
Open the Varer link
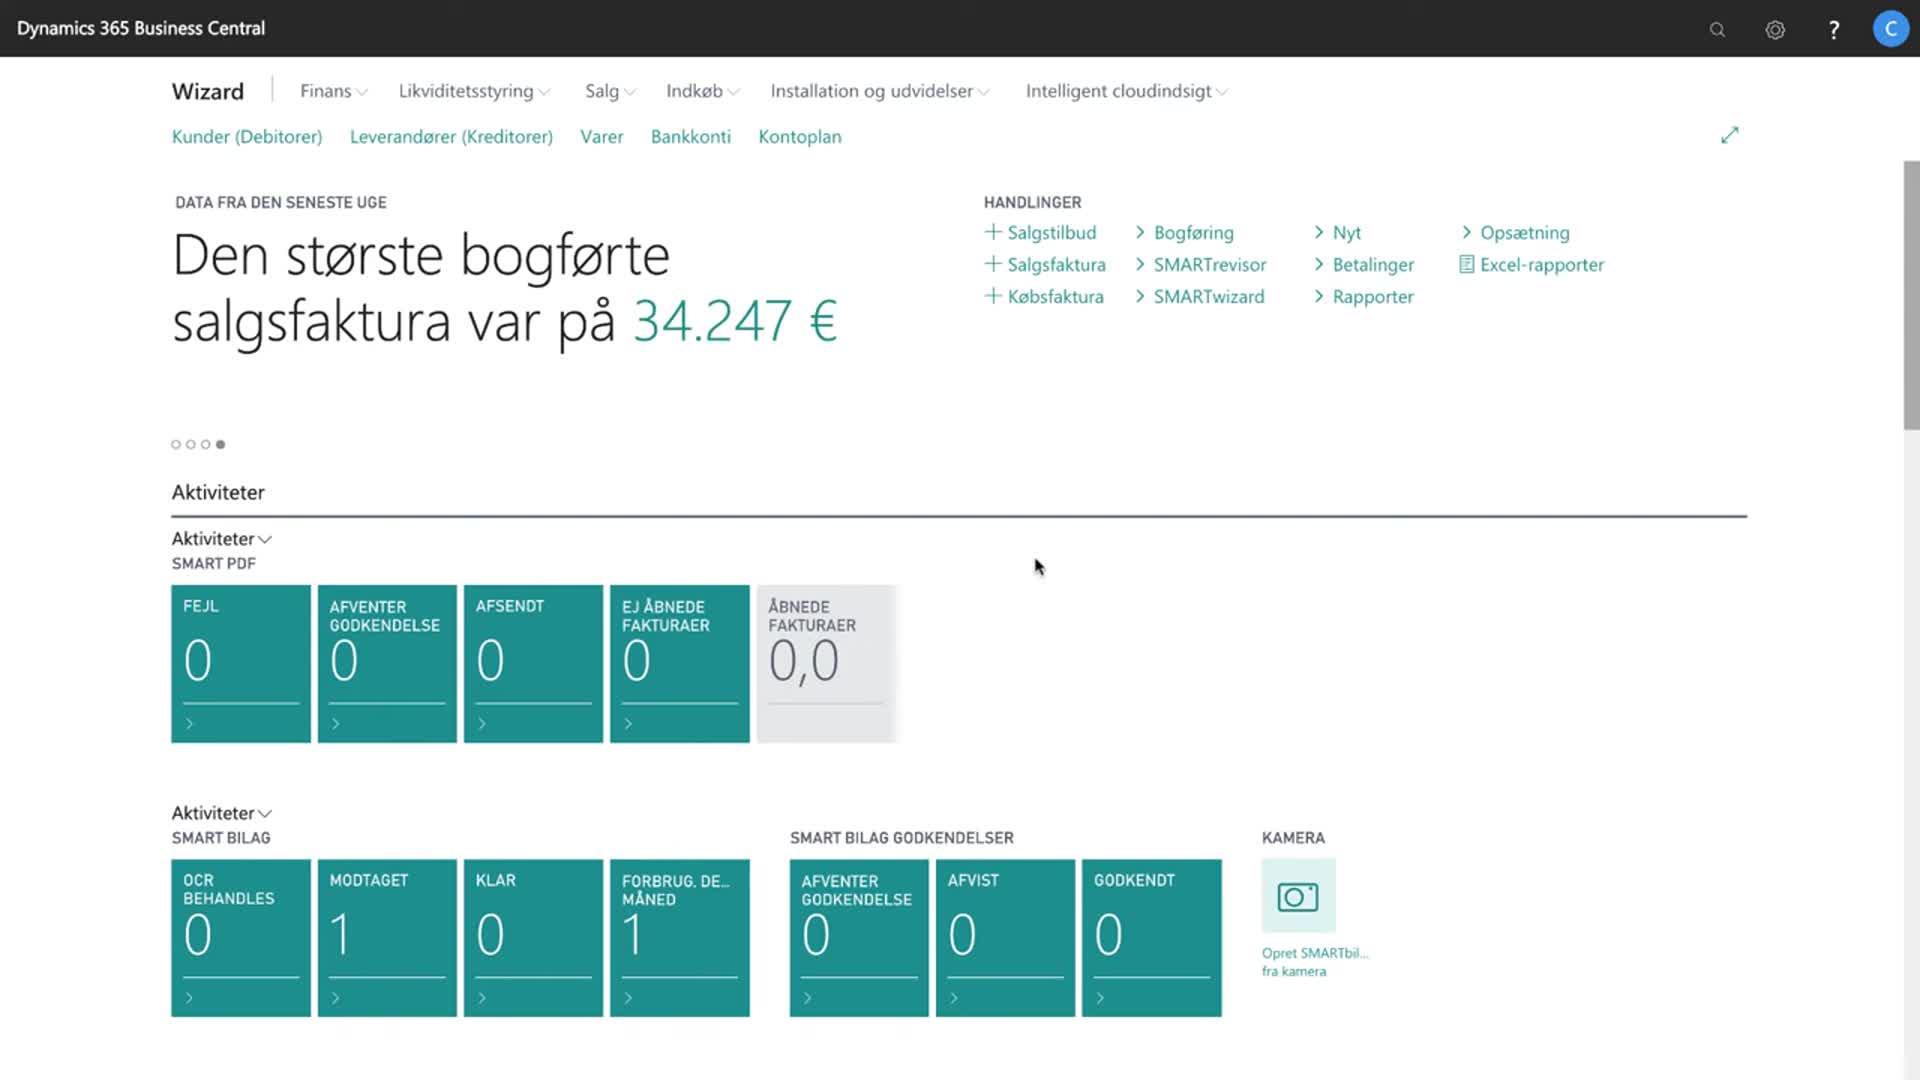click(602, 137)
